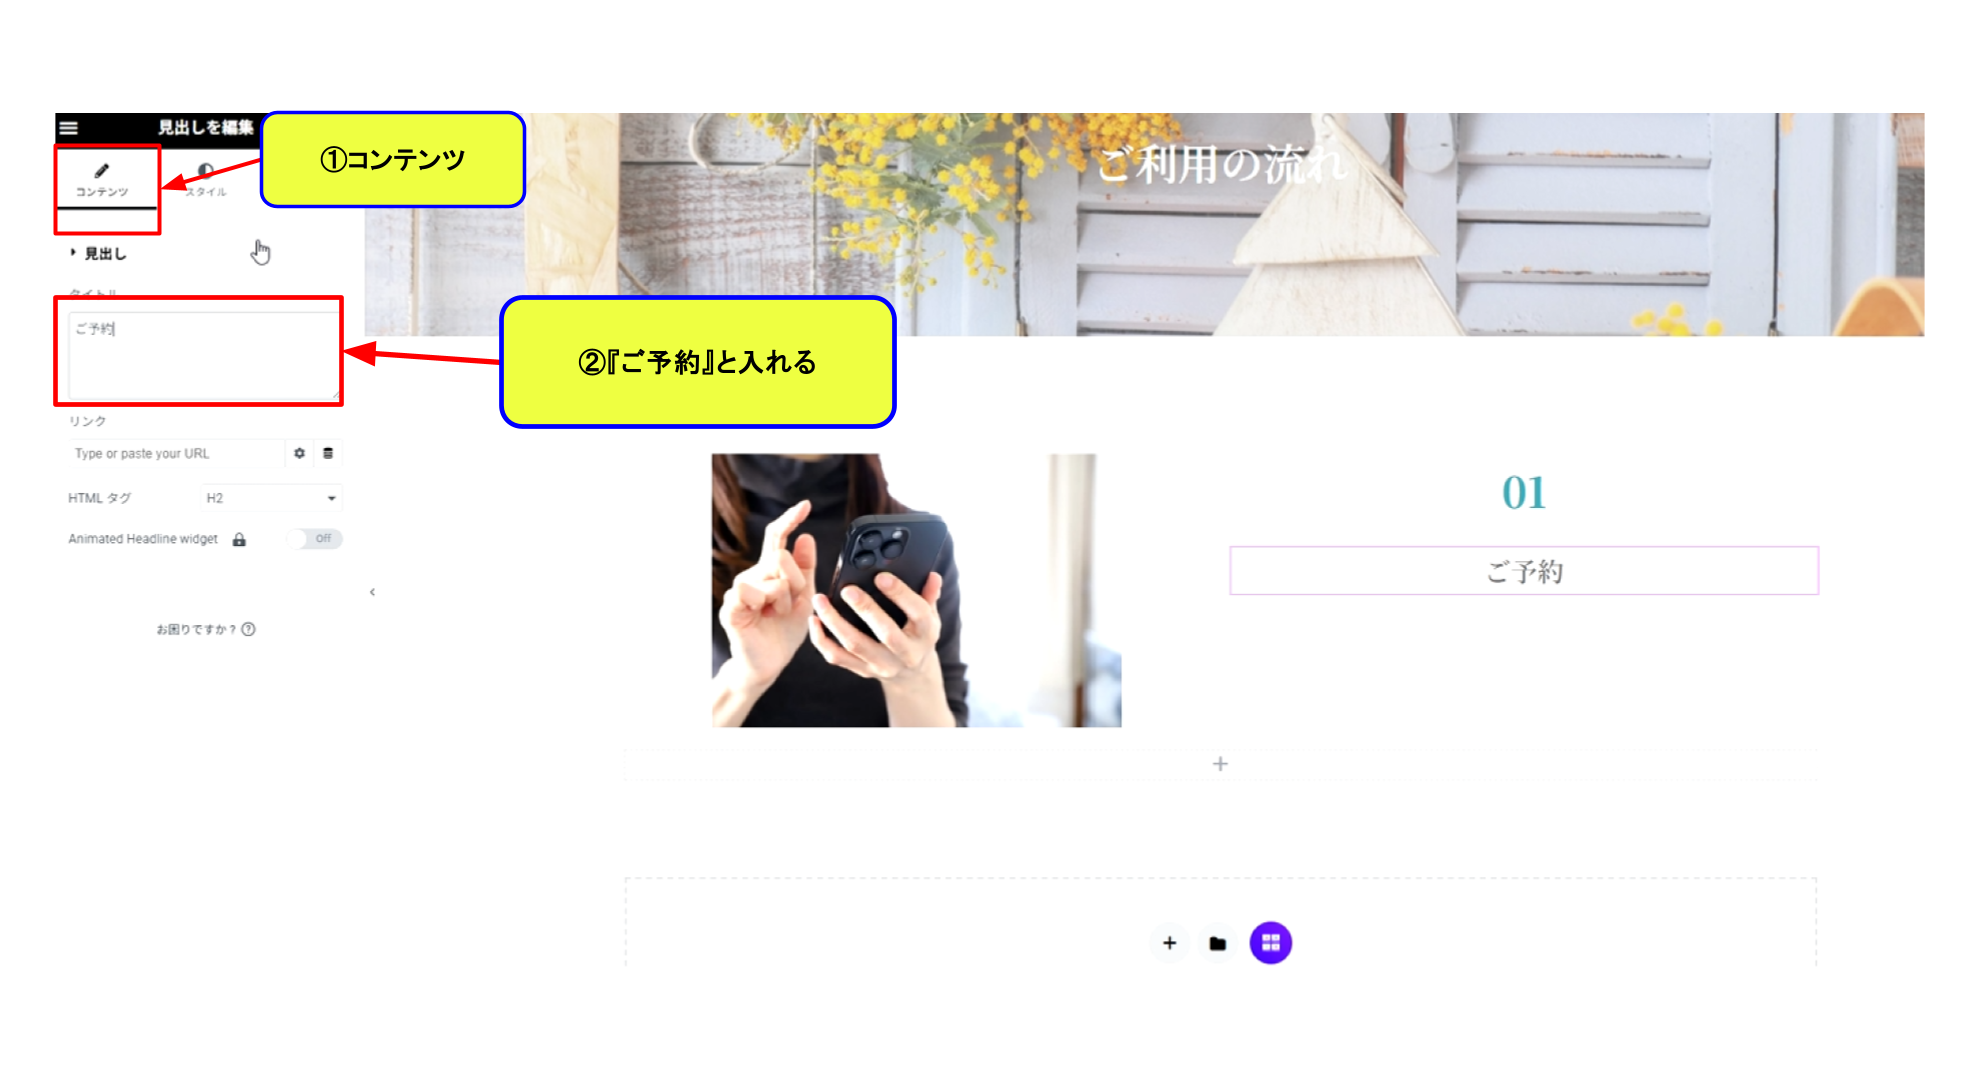Click the purple template kit button

(1270, 943)
